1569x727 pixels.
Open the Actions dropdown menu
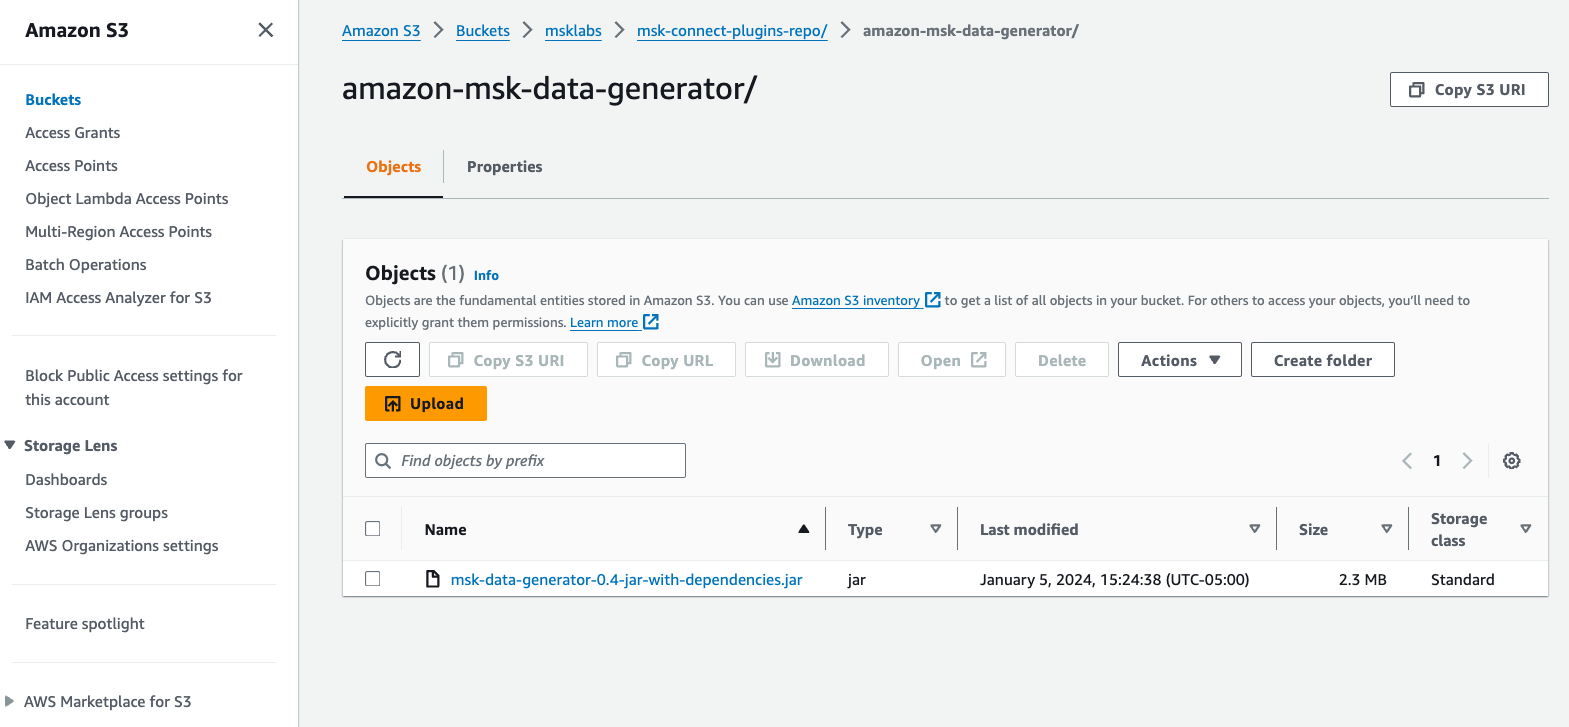1180,360
